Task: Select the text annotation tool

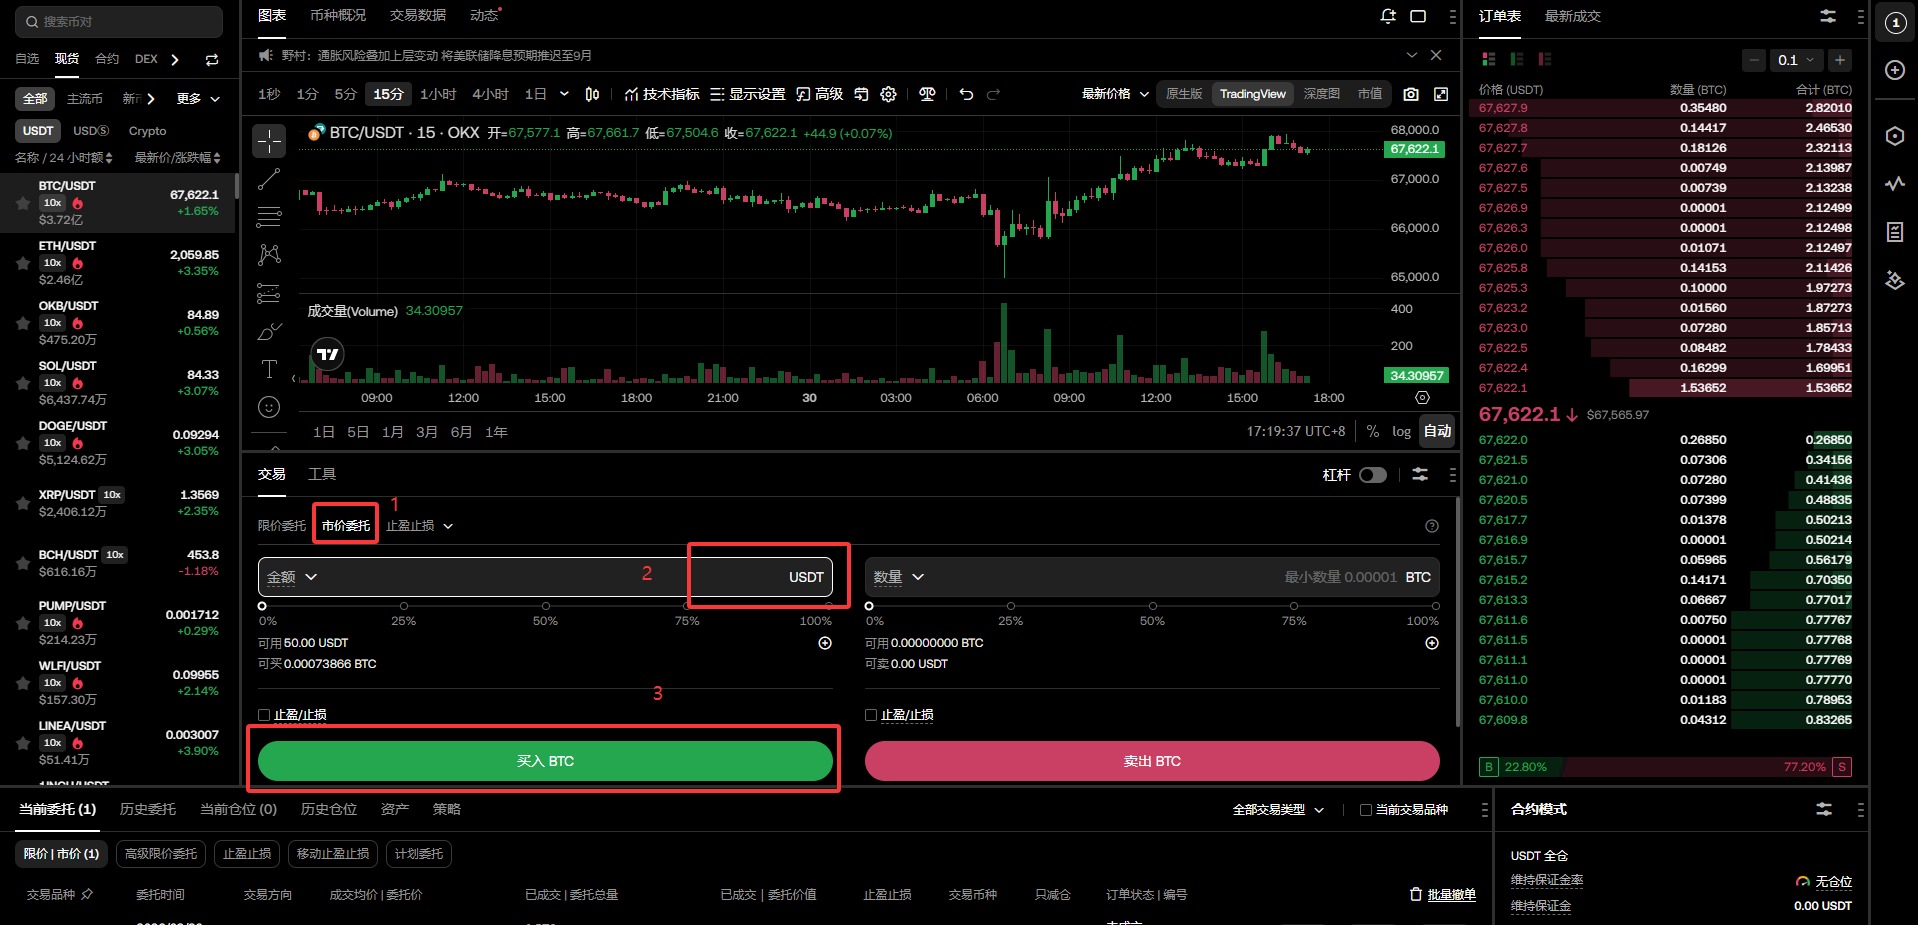Action: (x=269, y=369)
